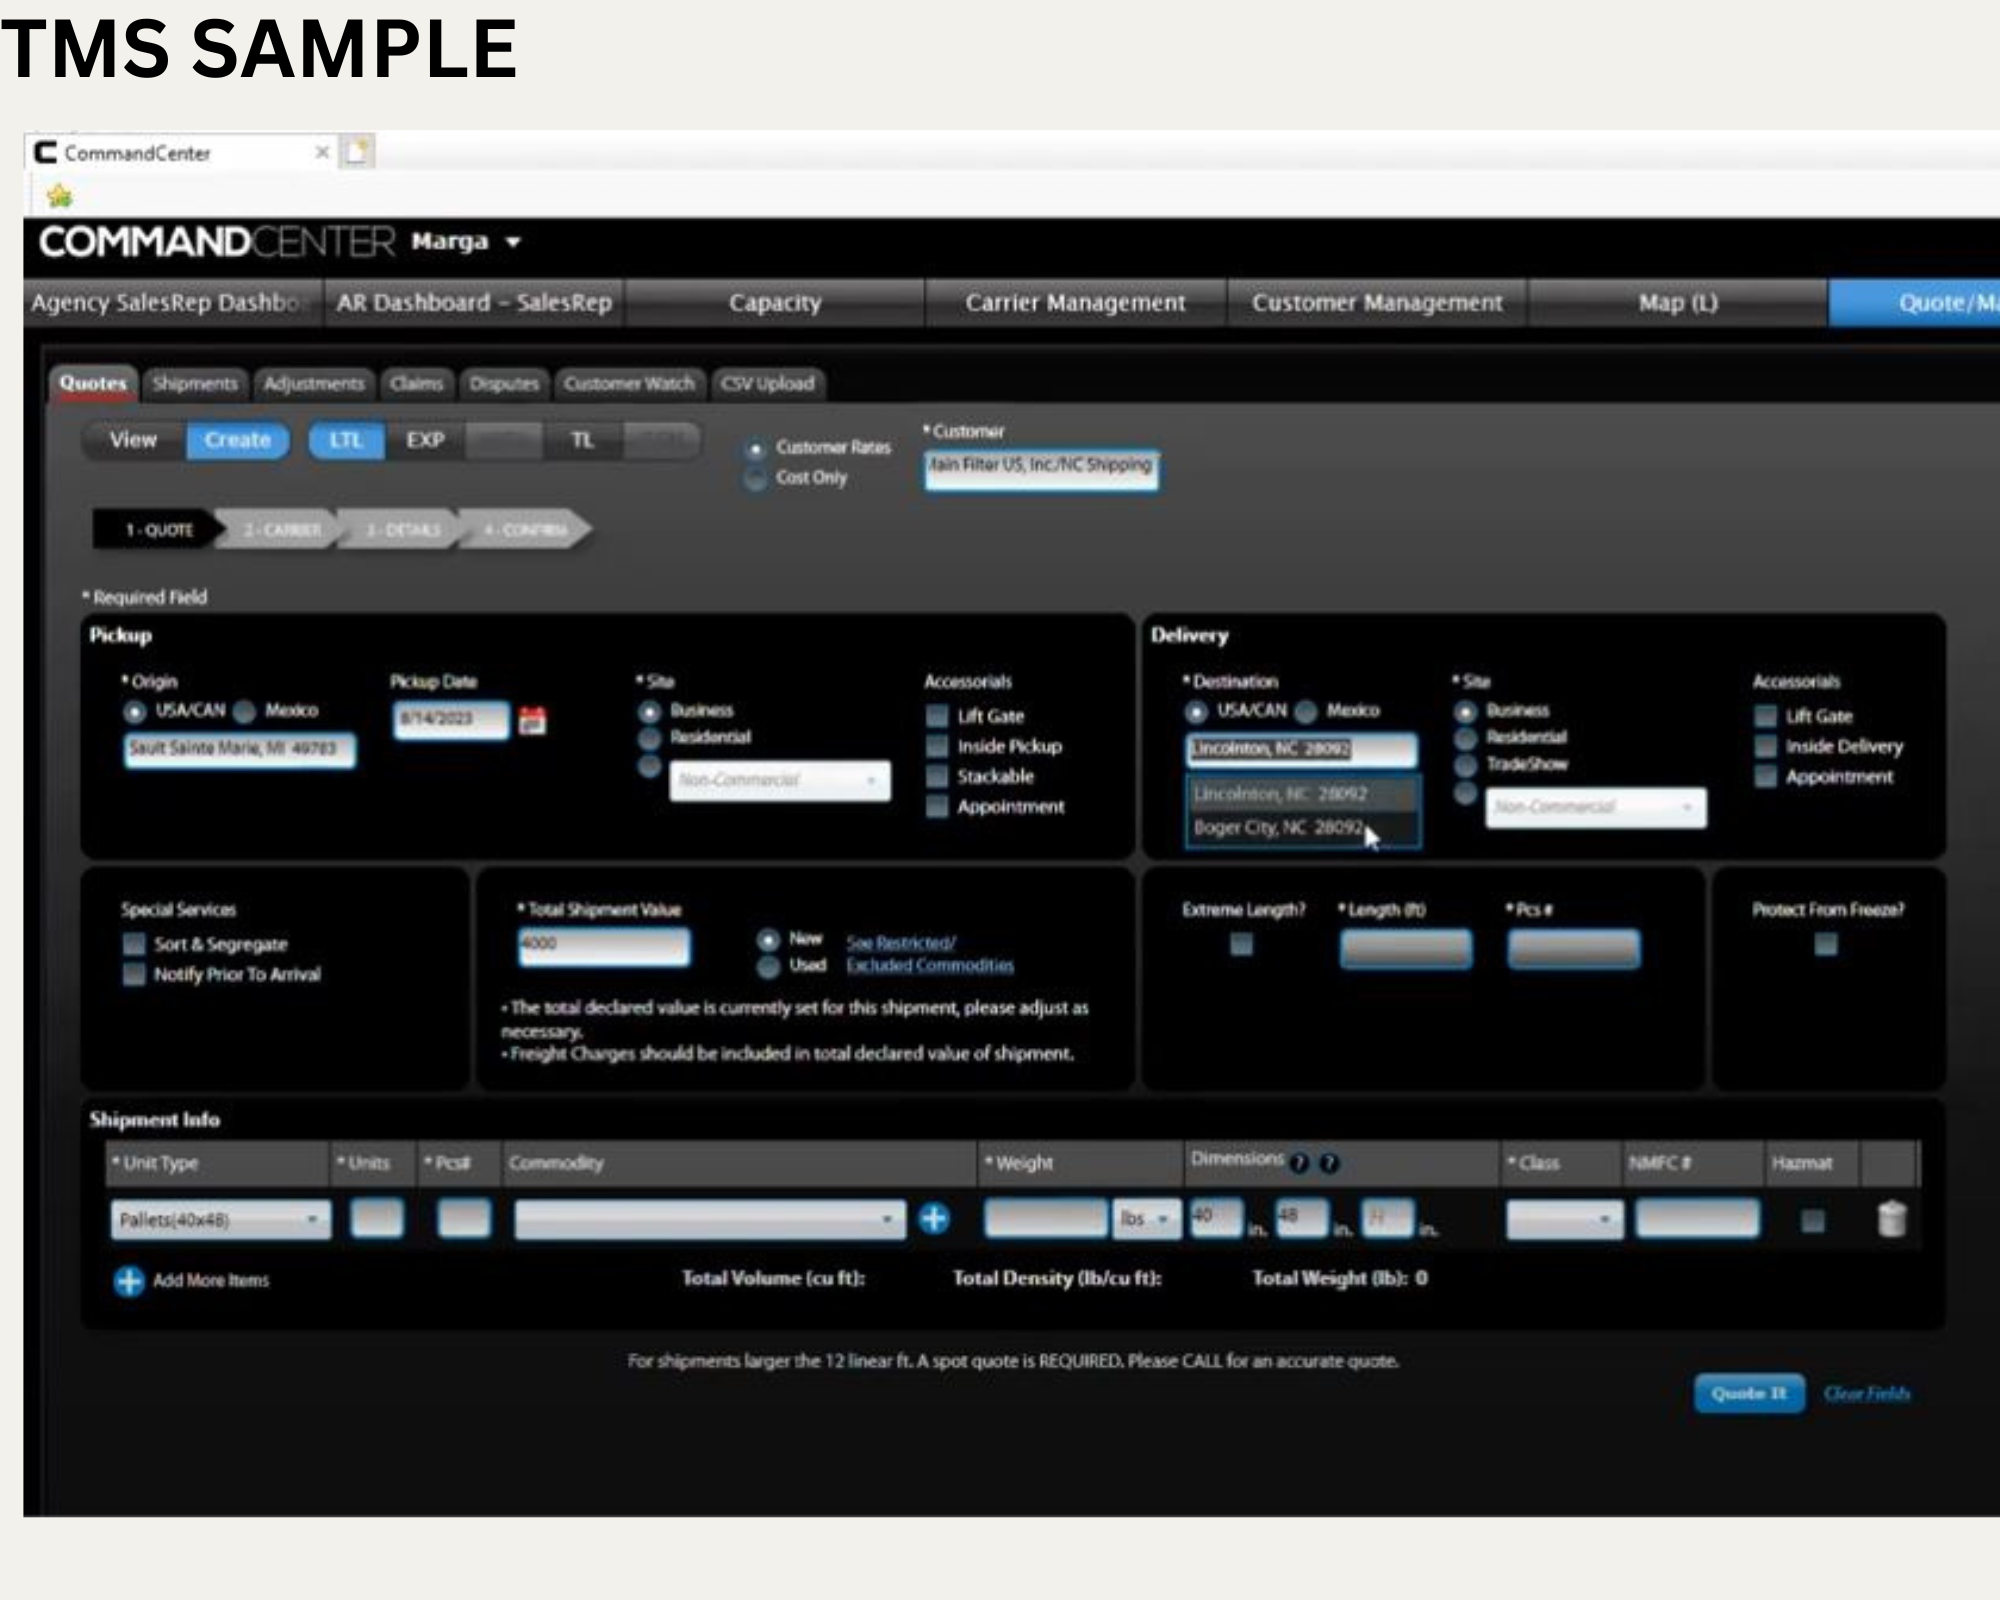Click the second Dimensions help question icon

tap(1329, 1163)
